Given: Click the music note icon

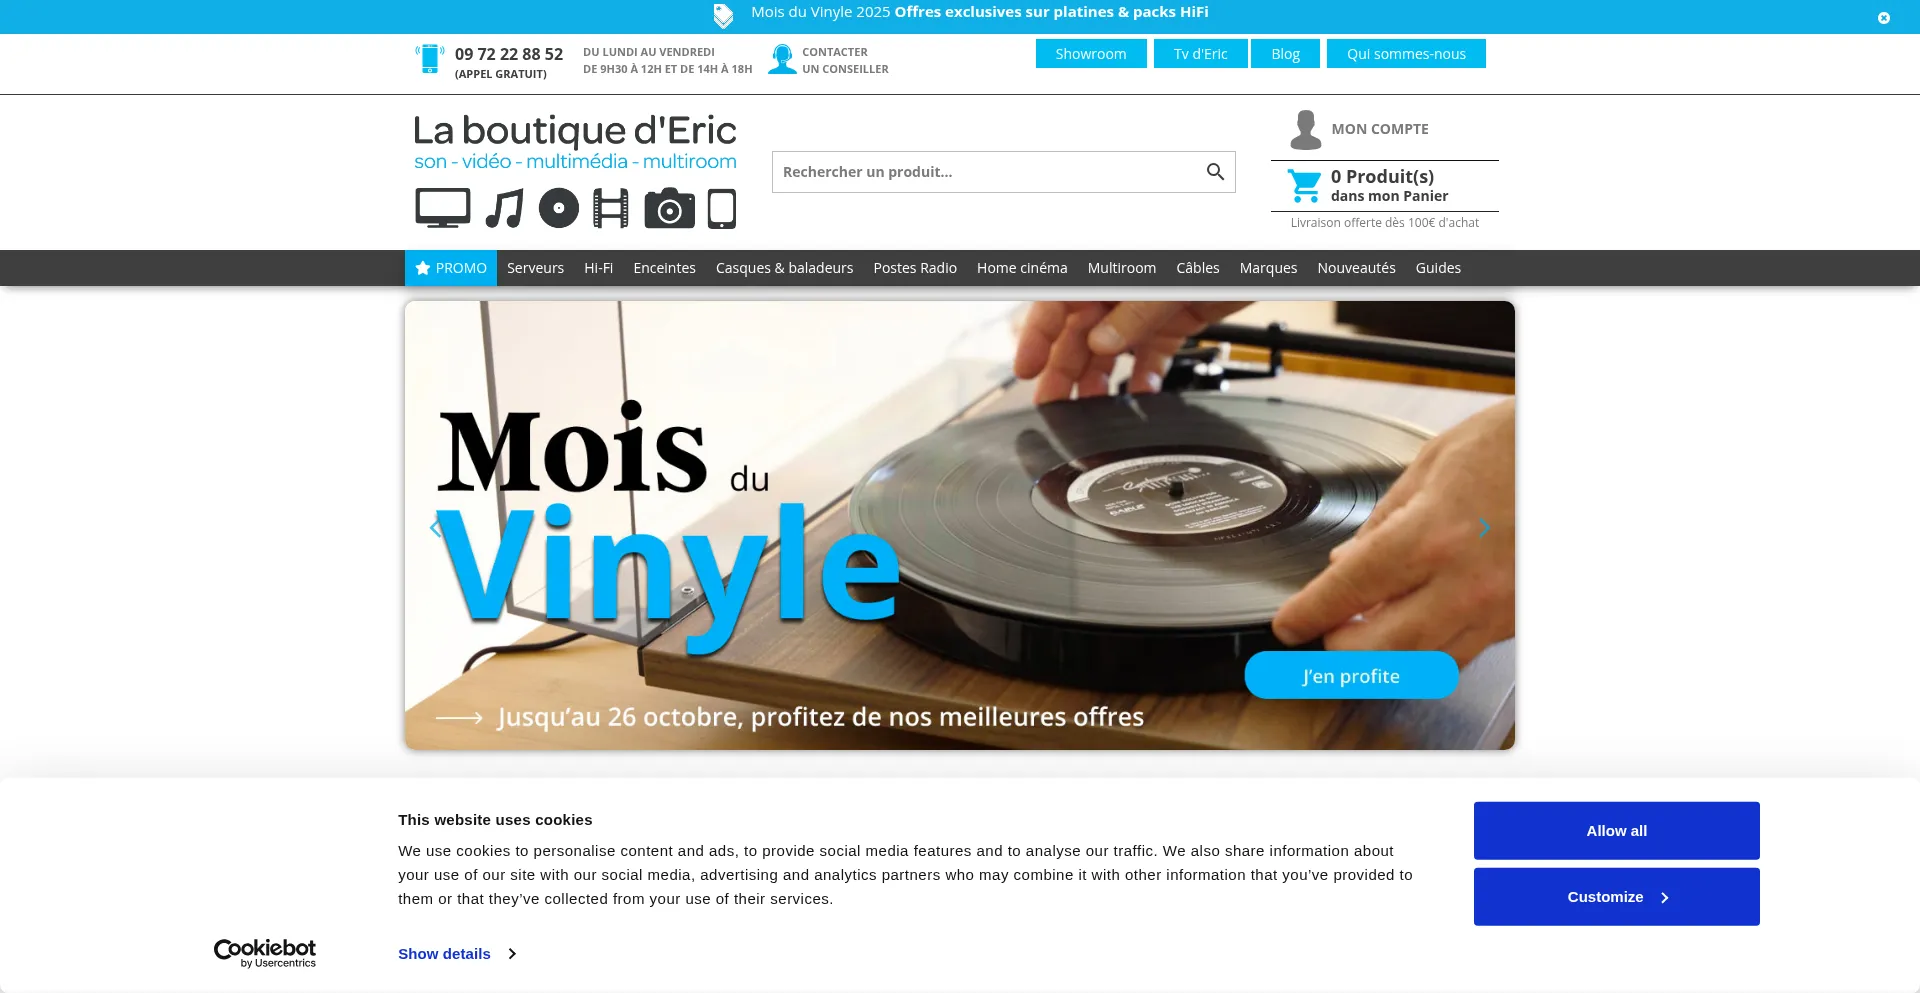Looking at the screenshot, I should pyautogui.click(x=505, y=208).
